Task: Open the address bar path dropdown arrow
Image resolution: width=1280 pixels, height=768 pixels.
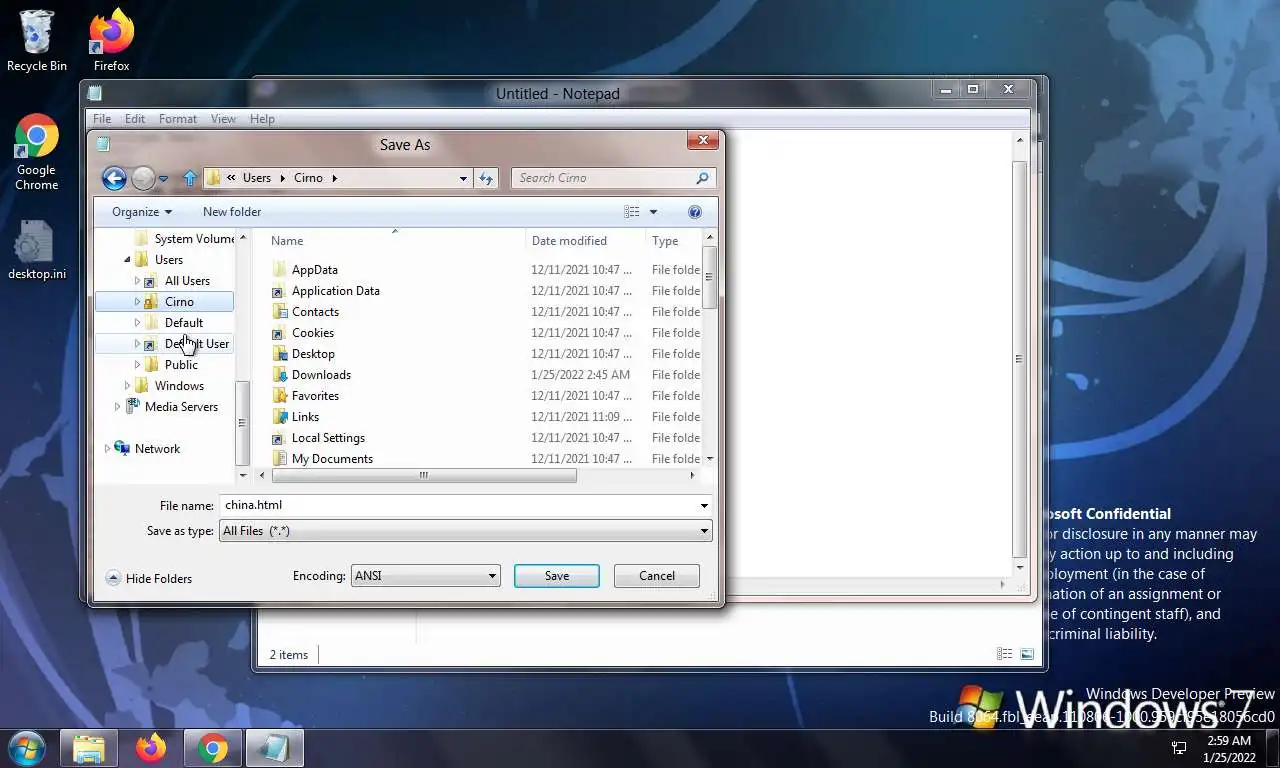Action: 463,178
